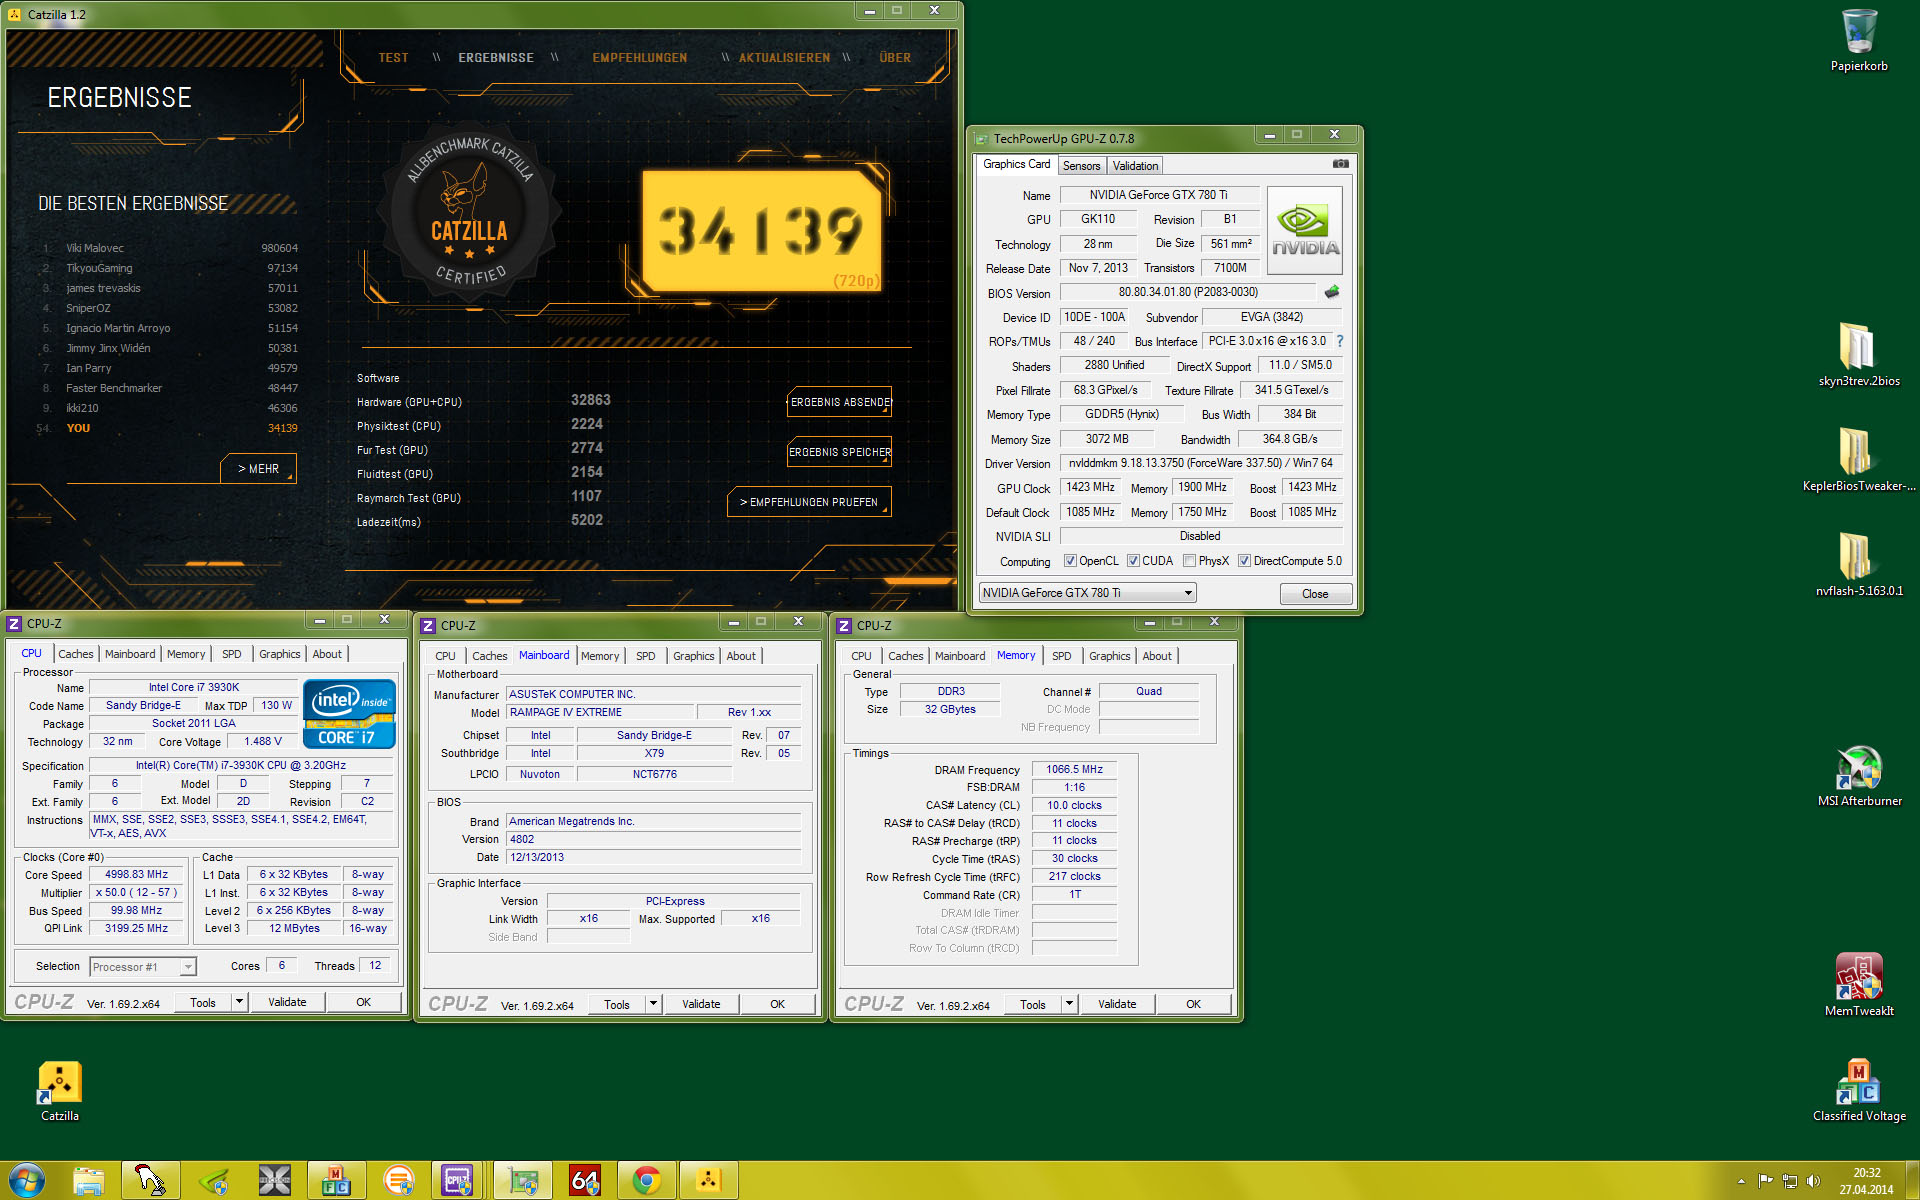
Task: Select the EMPFEHLUNGEN menu in Catzilla
Action: tap(640, 58)
